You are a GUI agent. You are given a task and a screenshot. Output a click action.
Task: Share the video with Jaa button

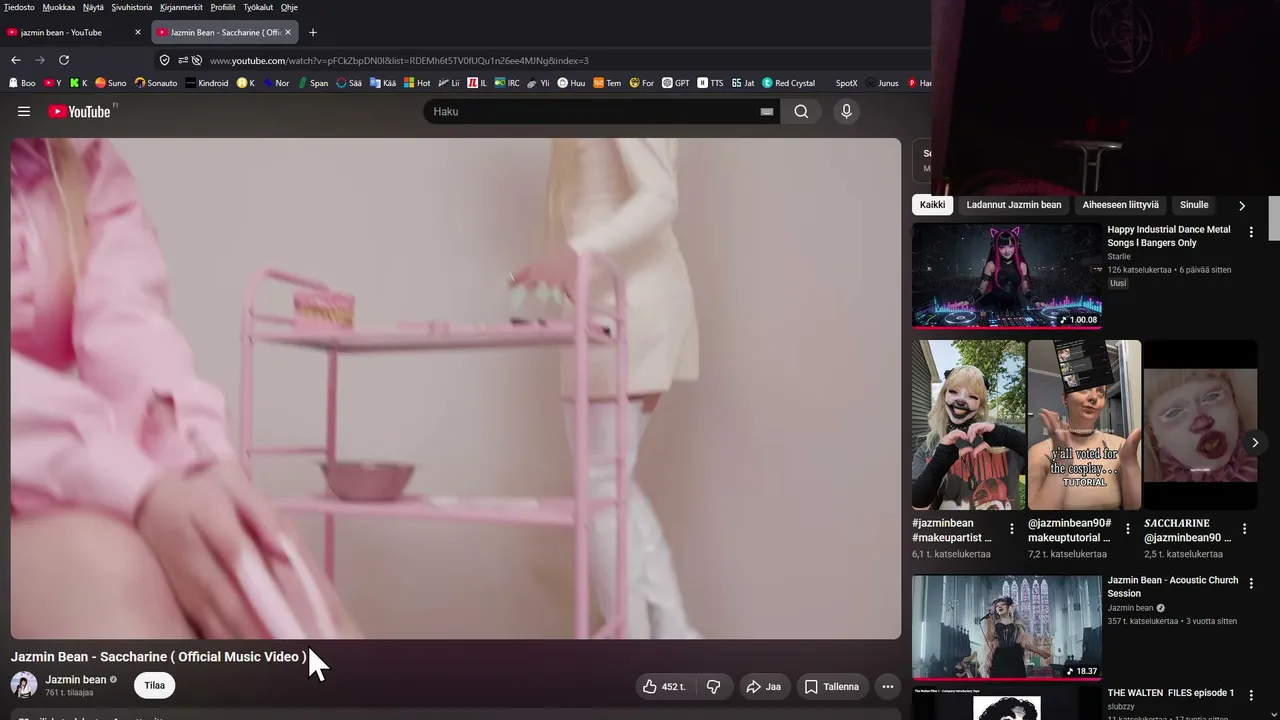(764, 687)
